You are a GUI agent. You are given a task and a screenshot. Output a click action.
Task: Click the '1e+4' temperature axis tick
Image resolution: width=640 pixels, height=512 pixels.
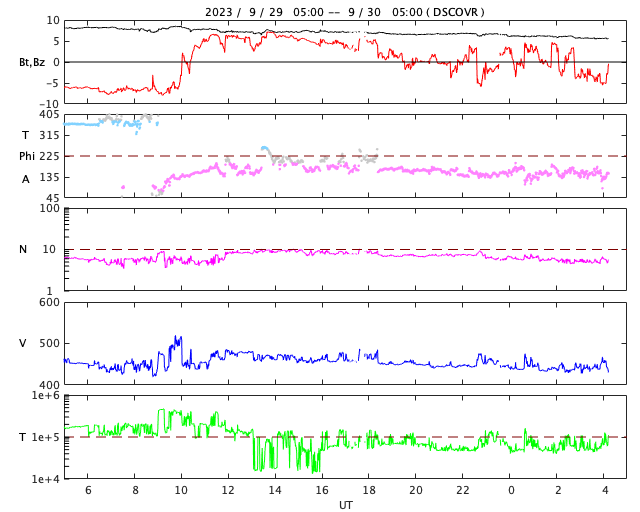[x=46, y=479]
